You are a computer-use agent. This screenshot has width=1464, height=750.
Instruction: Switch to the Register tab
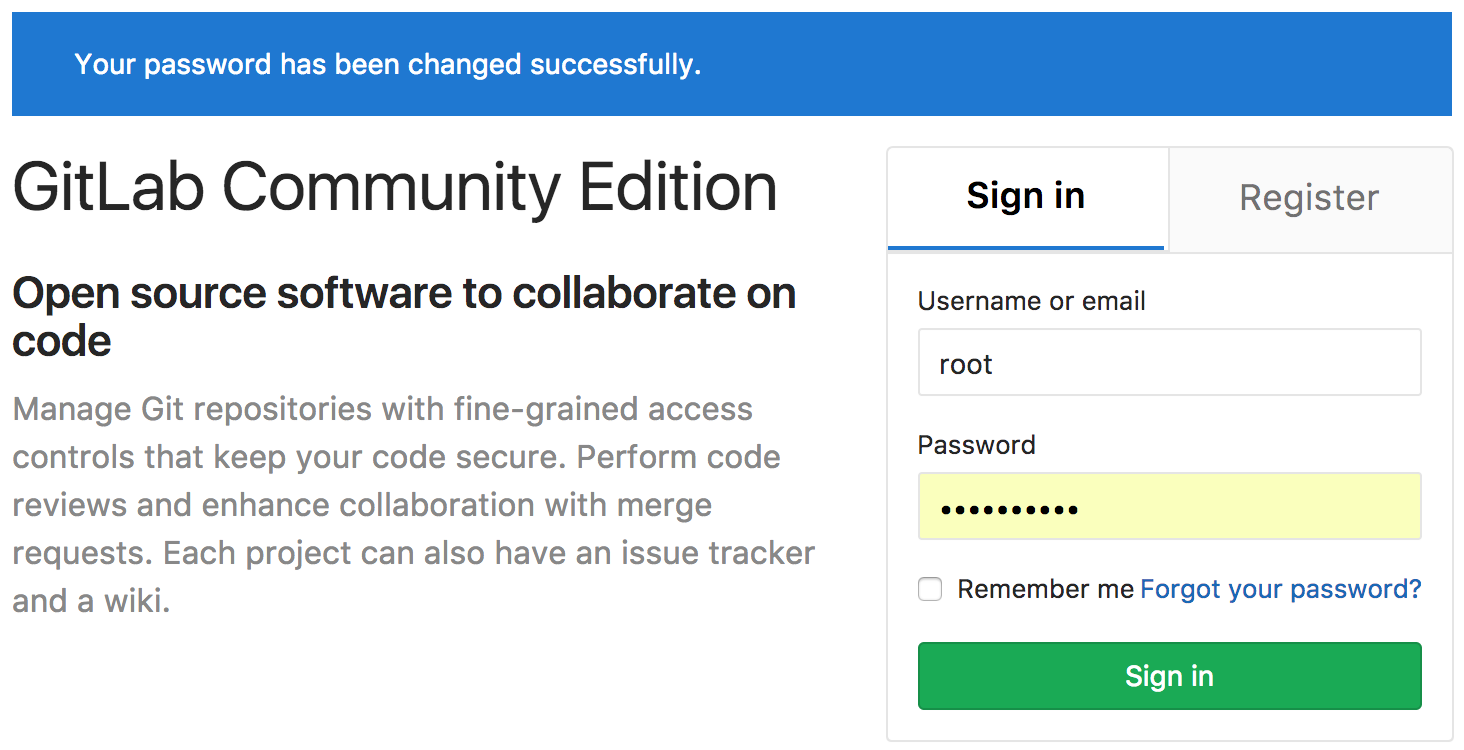[1309, 198]
